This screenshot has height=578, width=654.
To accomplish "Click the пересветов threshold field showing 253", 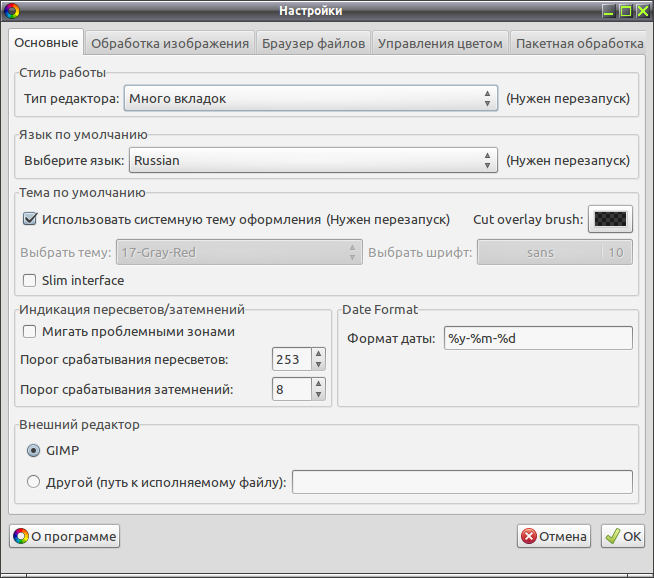I will pyautogui.click(x=292, y=359).
